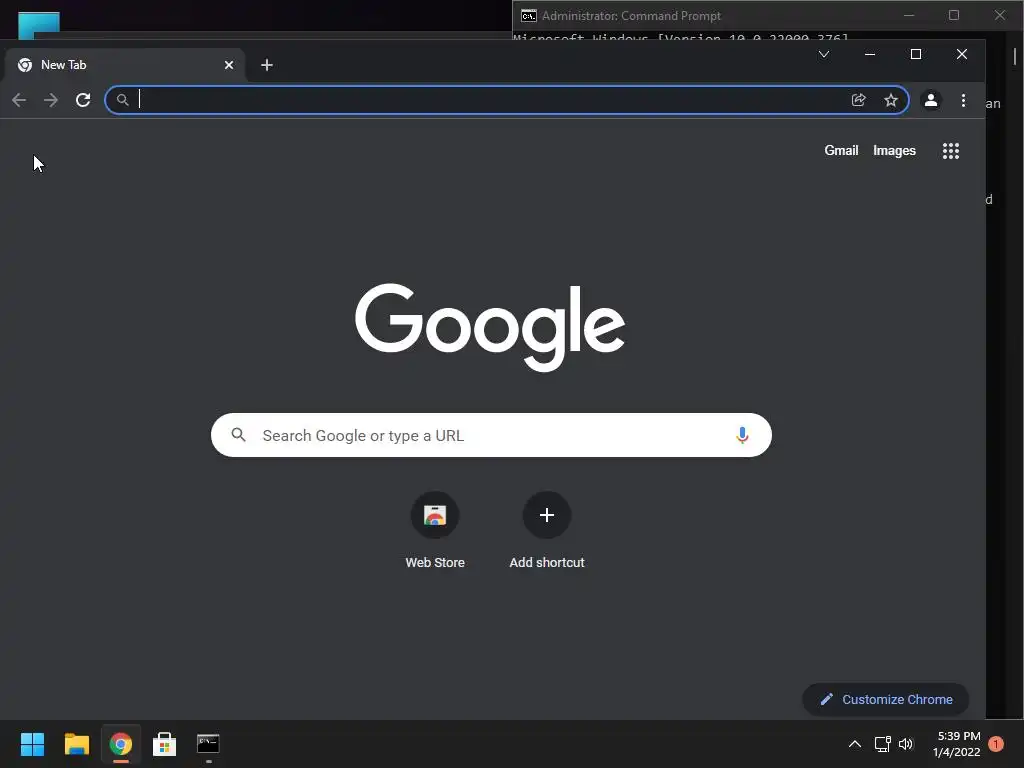
Task: Click the Chrome icon on the taskbar
Action: [x=121, y=744]
